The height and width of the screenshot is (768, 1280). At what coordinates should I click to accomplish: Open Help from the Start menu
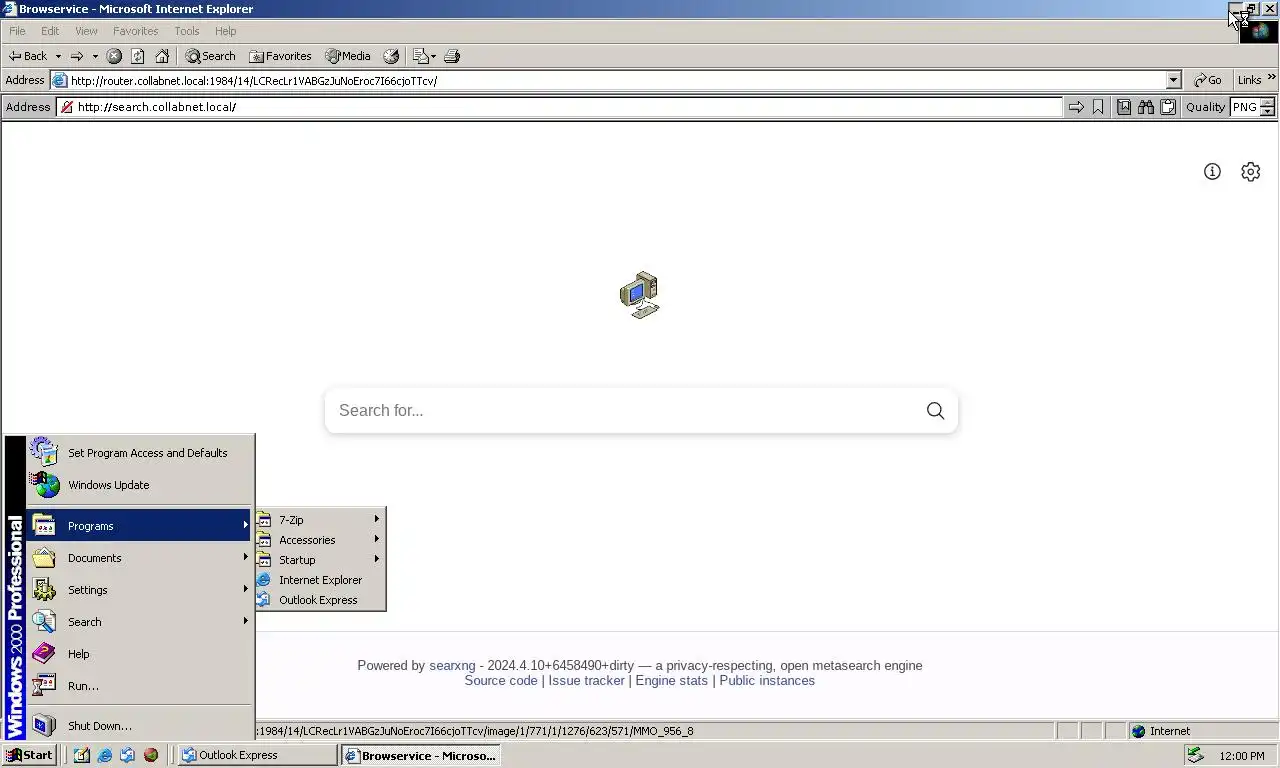click(140, 654)
